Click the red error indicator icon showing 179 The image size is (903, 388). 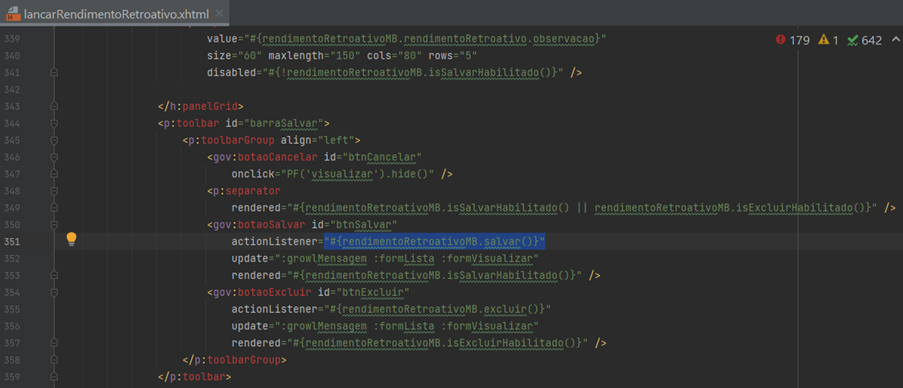coord(780,40)
